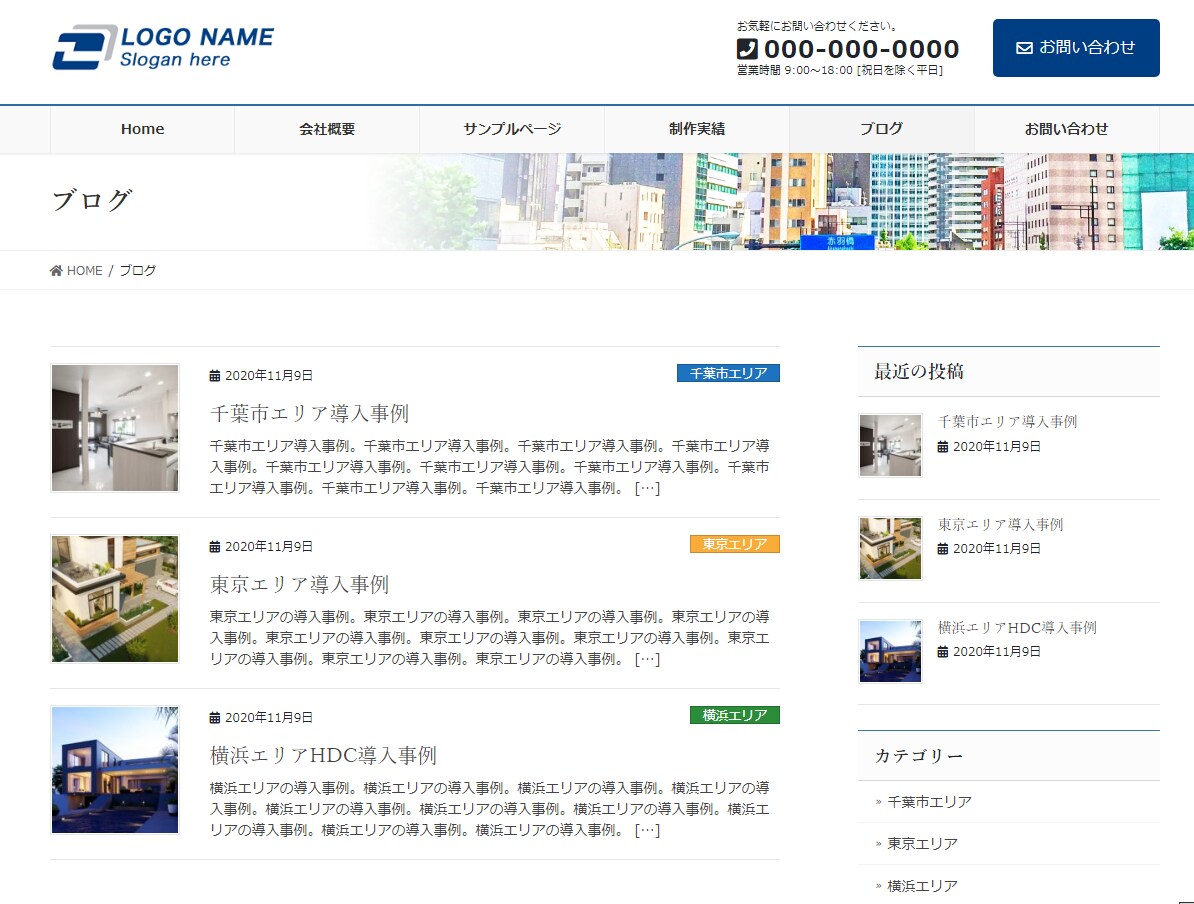Select the ブログ navigation item

click(882, 129)
